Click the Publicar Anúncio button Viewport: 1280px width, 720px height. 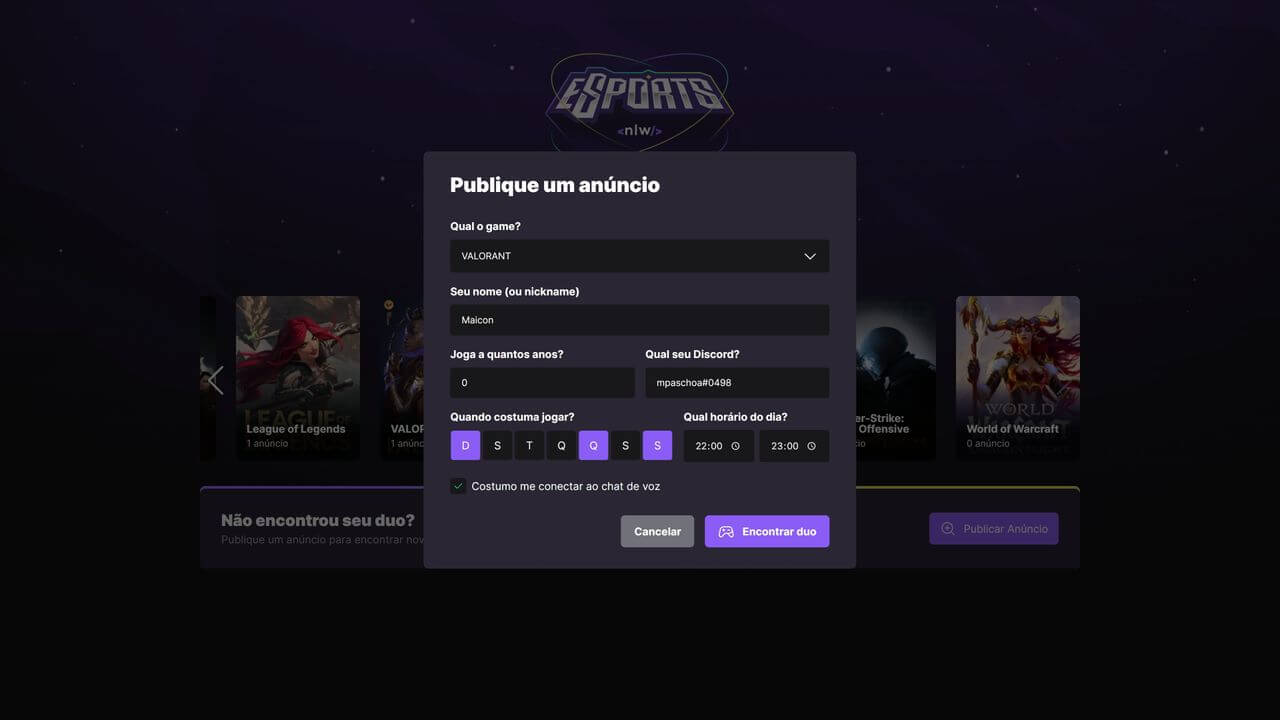pos(994,529)
